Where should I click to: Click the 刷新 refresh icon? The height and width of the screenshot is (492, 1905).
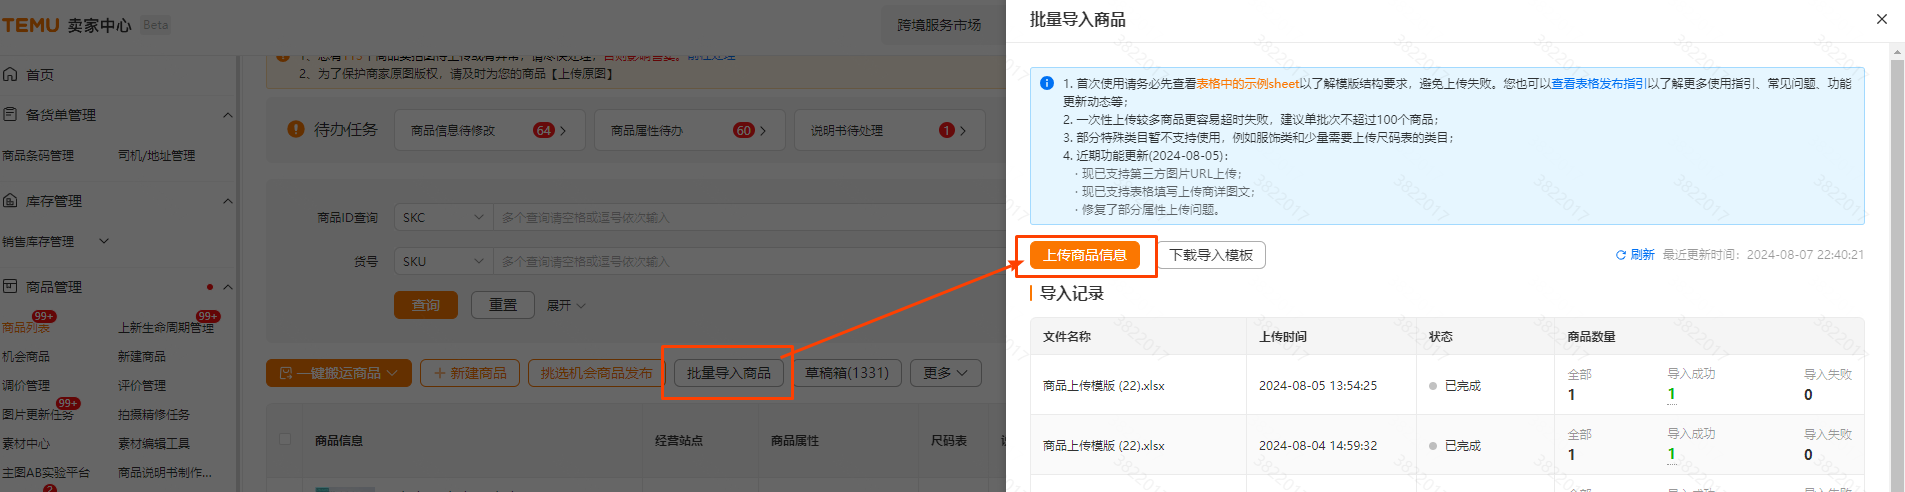(x=1620, y=255)
